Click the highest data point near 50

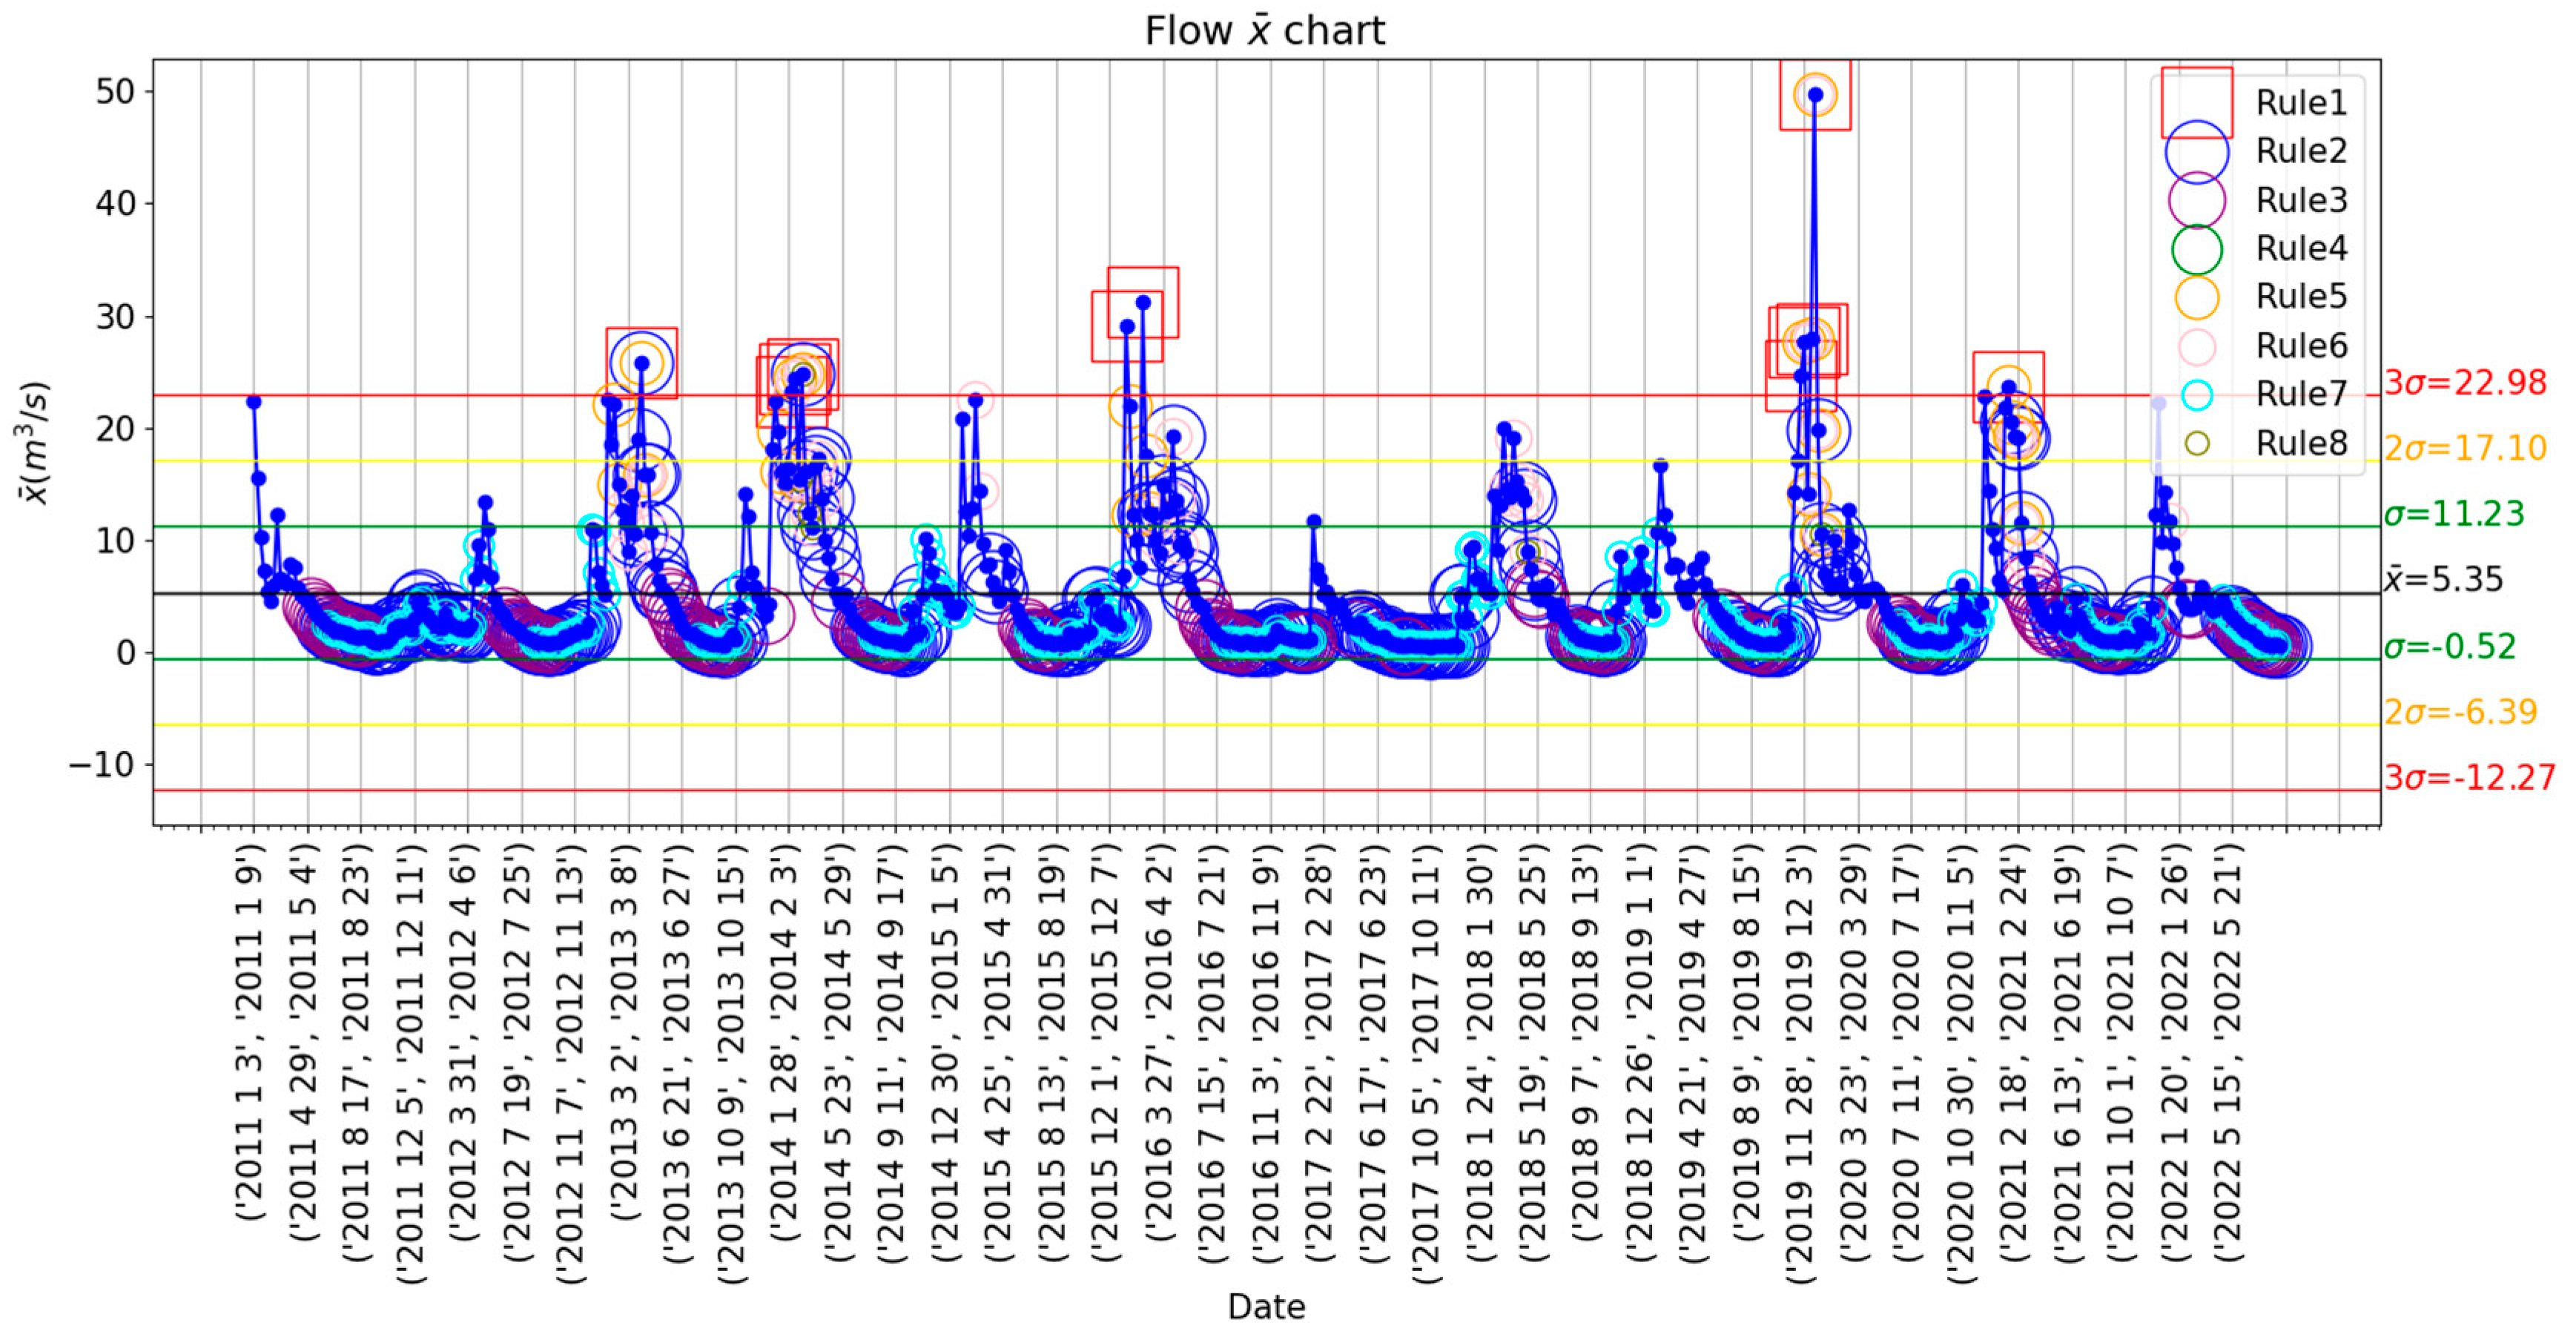[1815, 95]
